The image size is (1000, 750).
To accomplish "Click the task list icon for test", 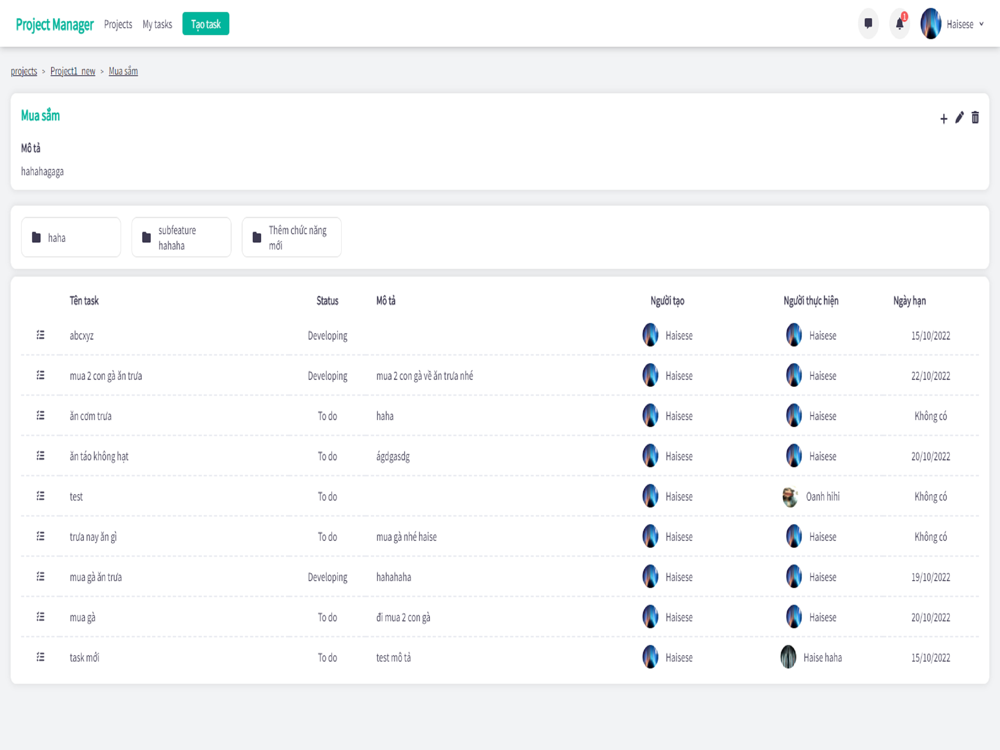I will (x=40, y=496).
